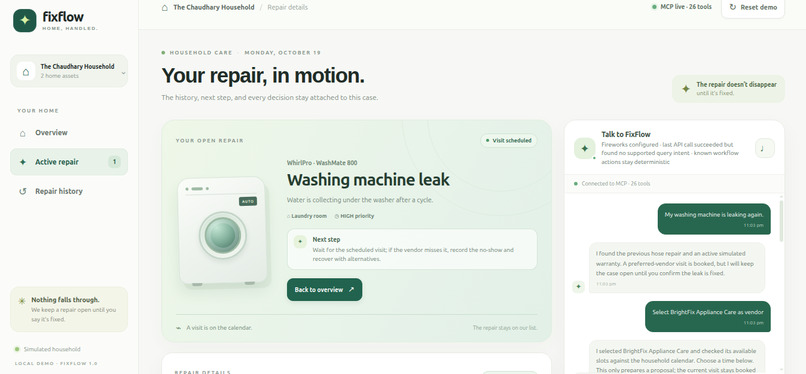Viewport: 806px width, 374px height.
Task: Click the 'I selected BrightFix Appliance Care' reply message
Action: pos(676,357)
